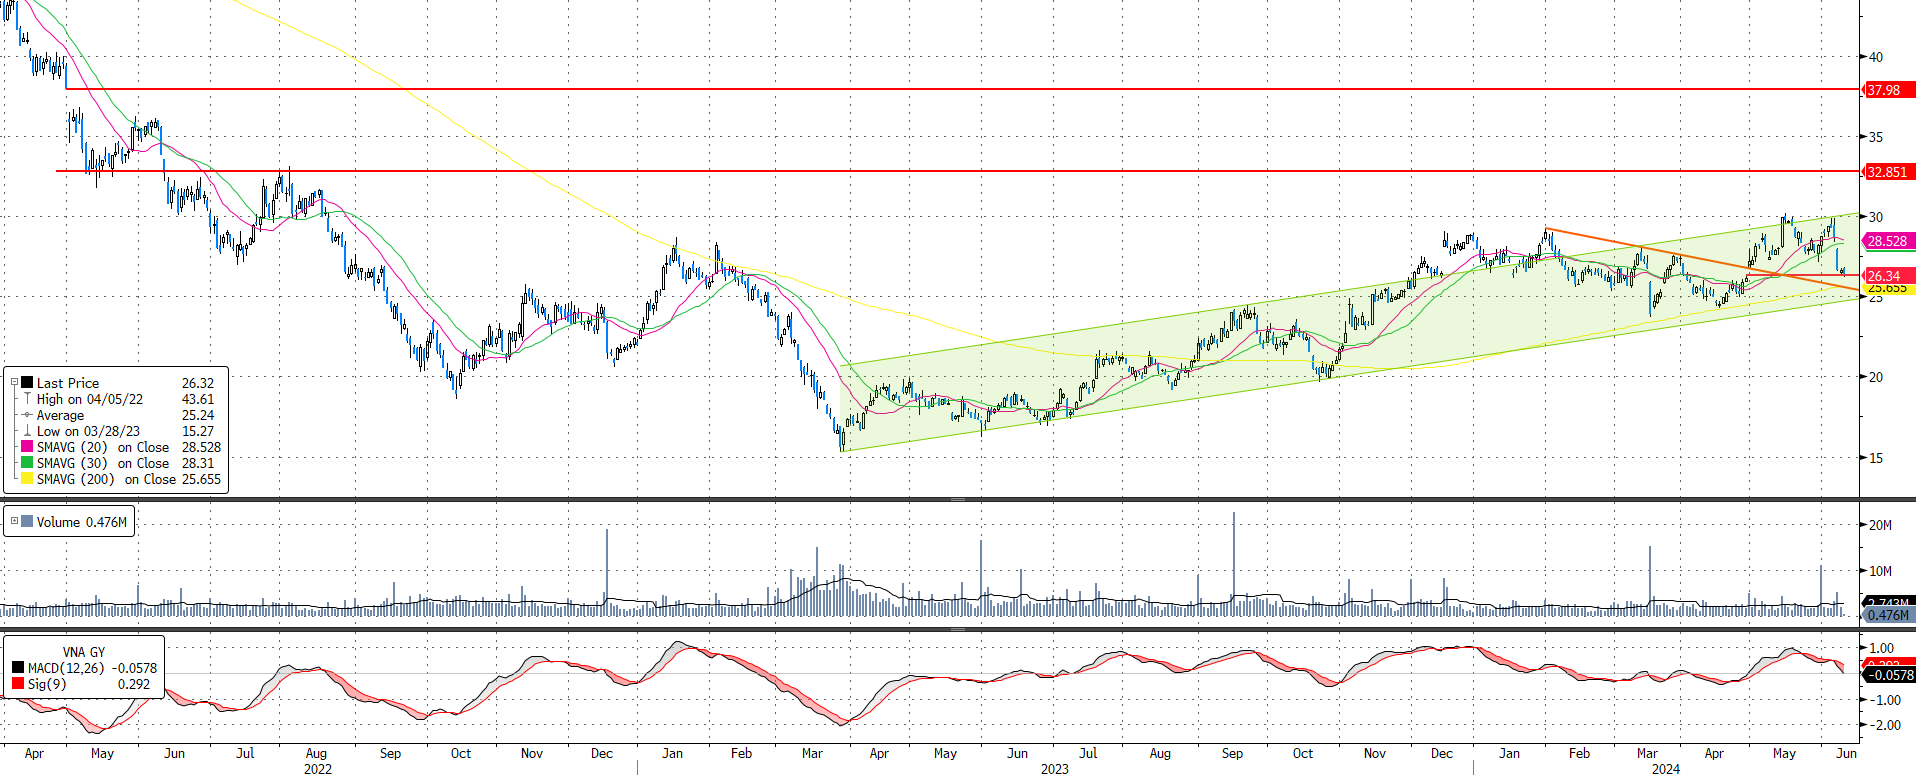The width and height of the screenshot is (1916, 775).
Task: Click the 2024 year label on time axis
Action: [1666, 769]
